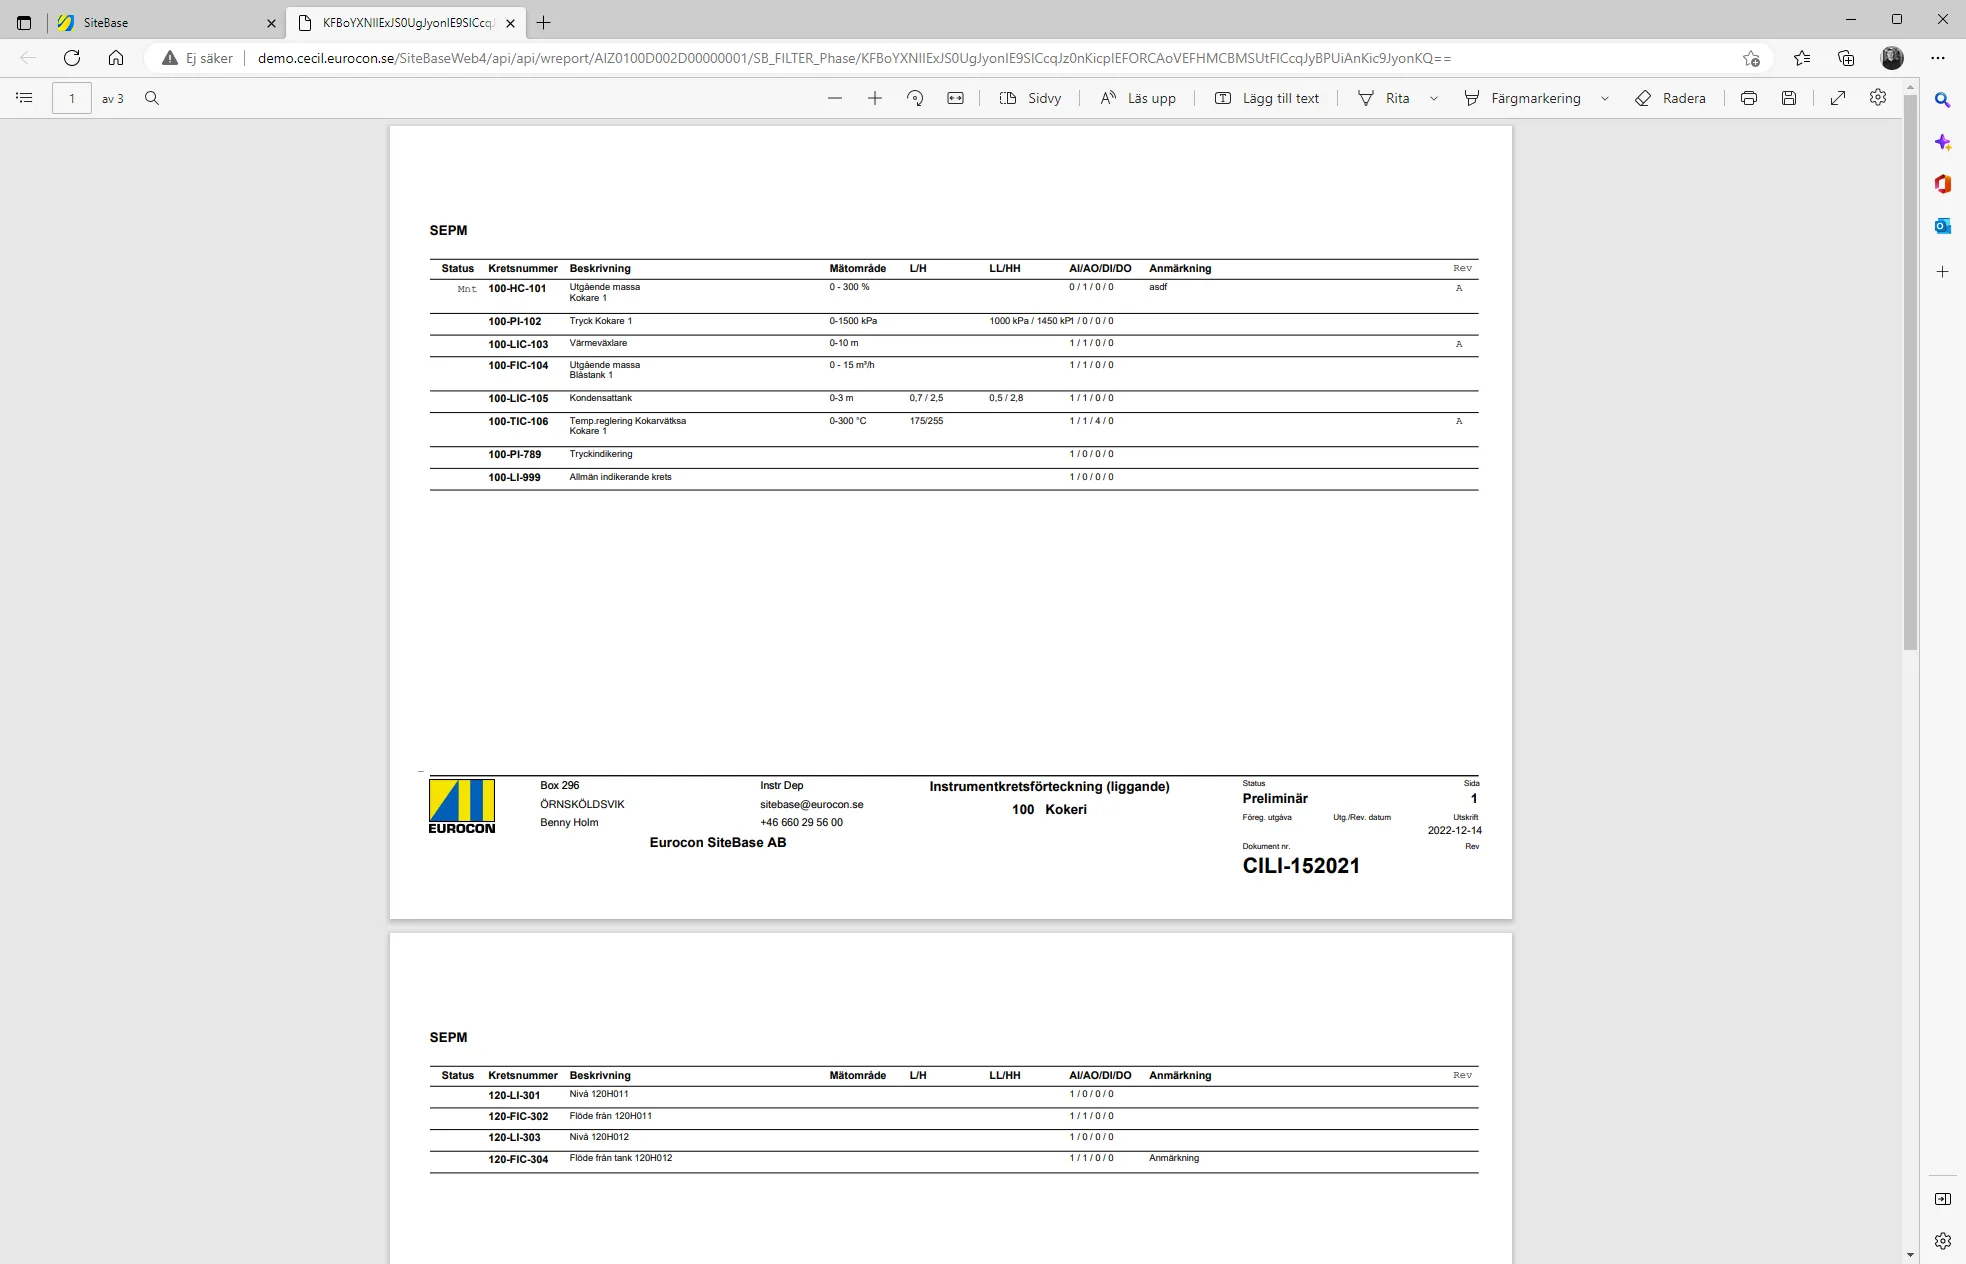The width and height of the screenshot is (1966, 1264).
Task: Select Lägg till text tool
Action: tap(1267, 98)
